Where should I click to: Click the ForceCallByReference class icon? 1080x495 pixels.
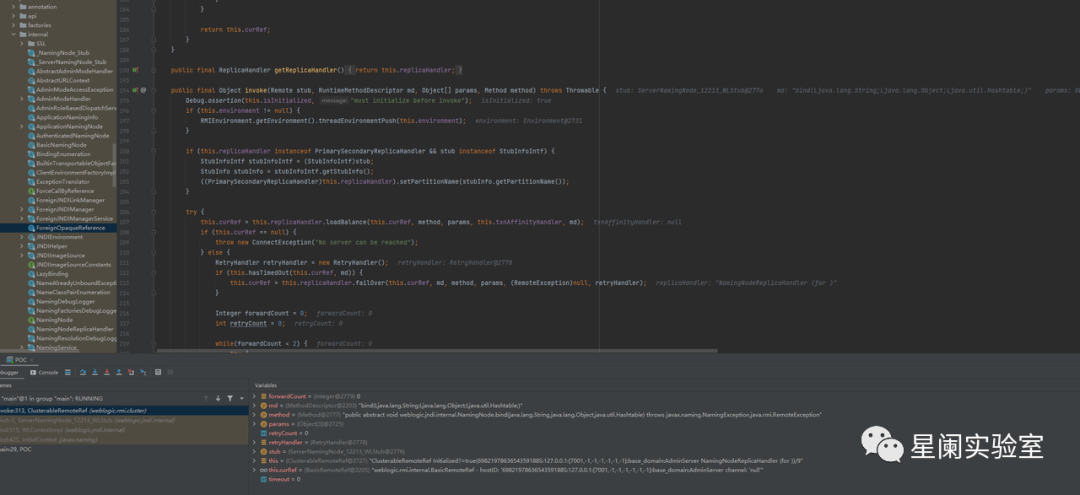(x=32, y=191)
